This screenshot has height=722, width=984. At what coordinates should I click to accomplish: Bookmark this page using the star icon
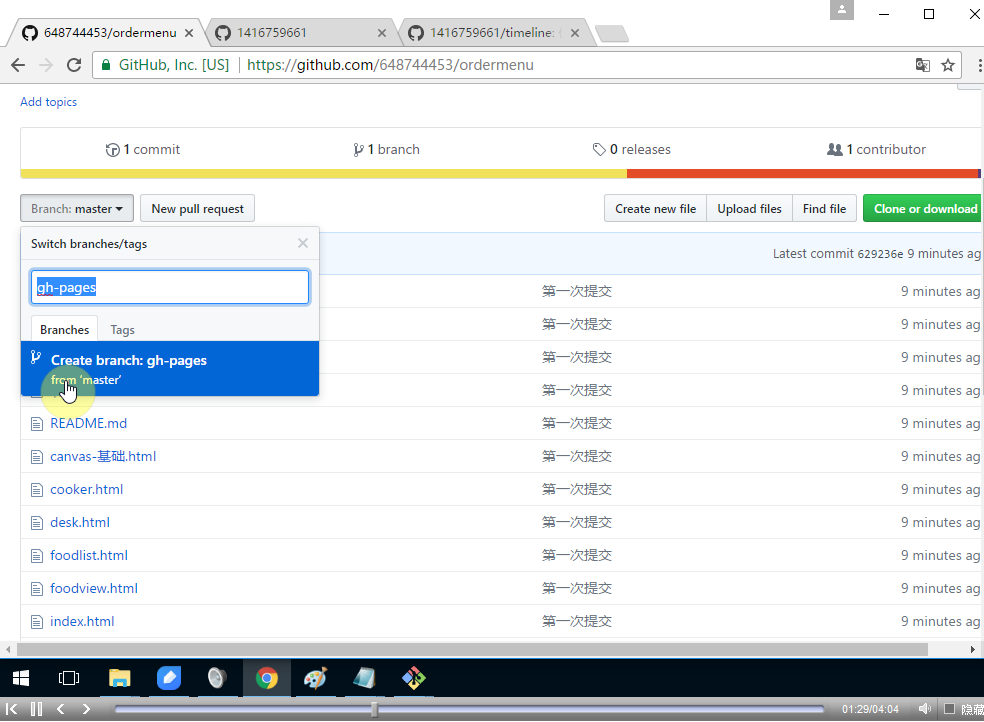point(948,65)
